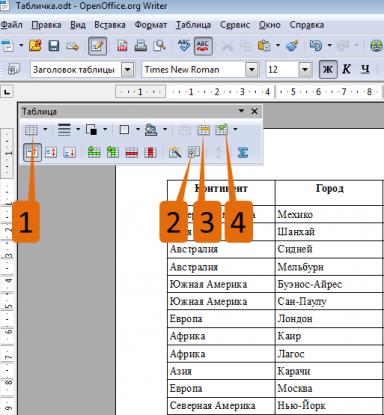Delete the table column
The height and width of the screenshot is (415, 384).
(x=150, y=153)
